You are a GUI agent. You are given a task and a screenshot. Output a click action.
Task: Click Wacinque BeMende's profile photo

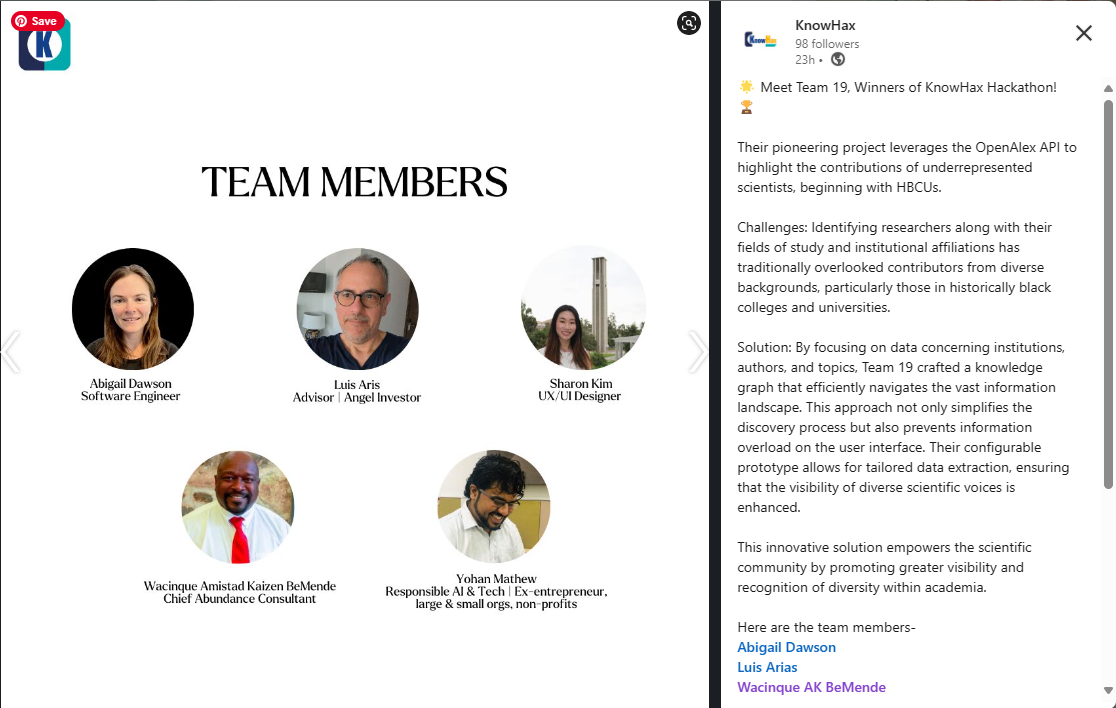(x=238, y=506)
